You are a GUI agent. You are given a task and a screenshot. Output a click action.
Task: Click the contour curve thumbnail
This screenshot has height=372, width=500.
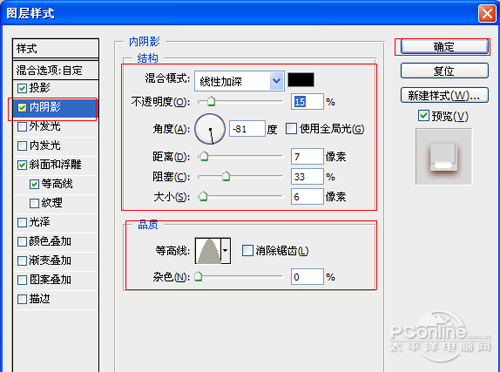point(209,251)
